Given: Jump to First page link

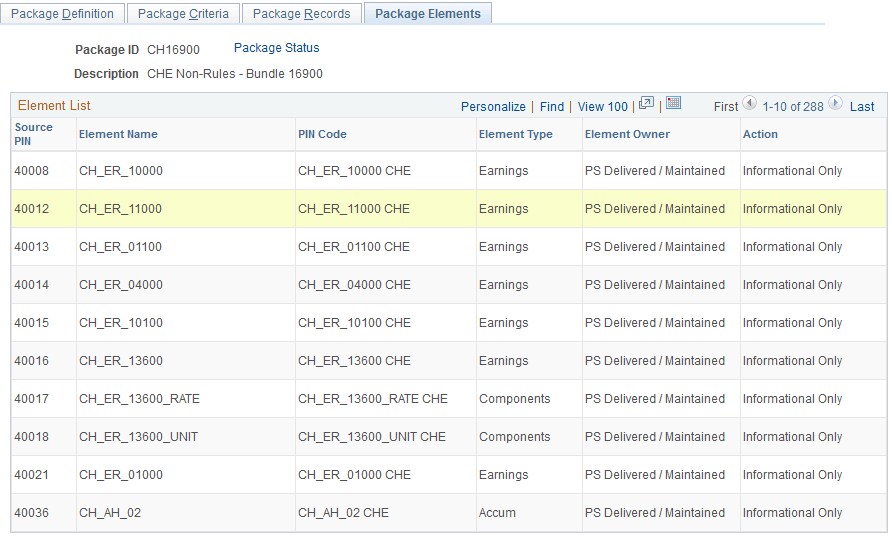Looking at the screenshot, I should point(726,106).
